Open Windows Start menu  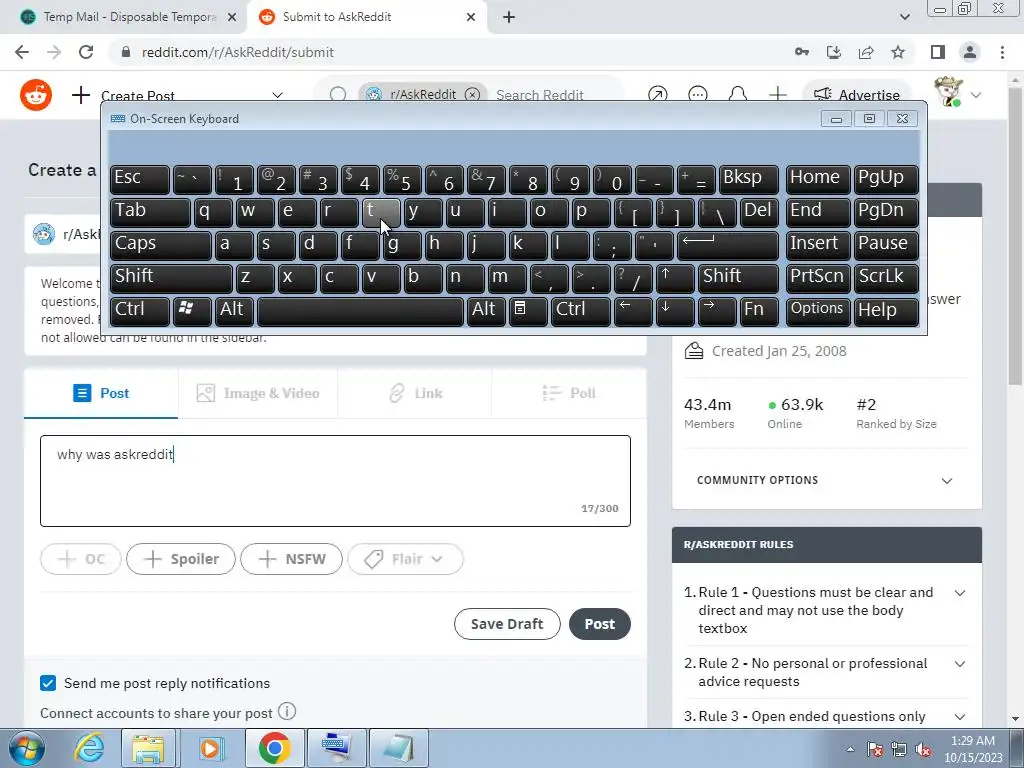27,749
